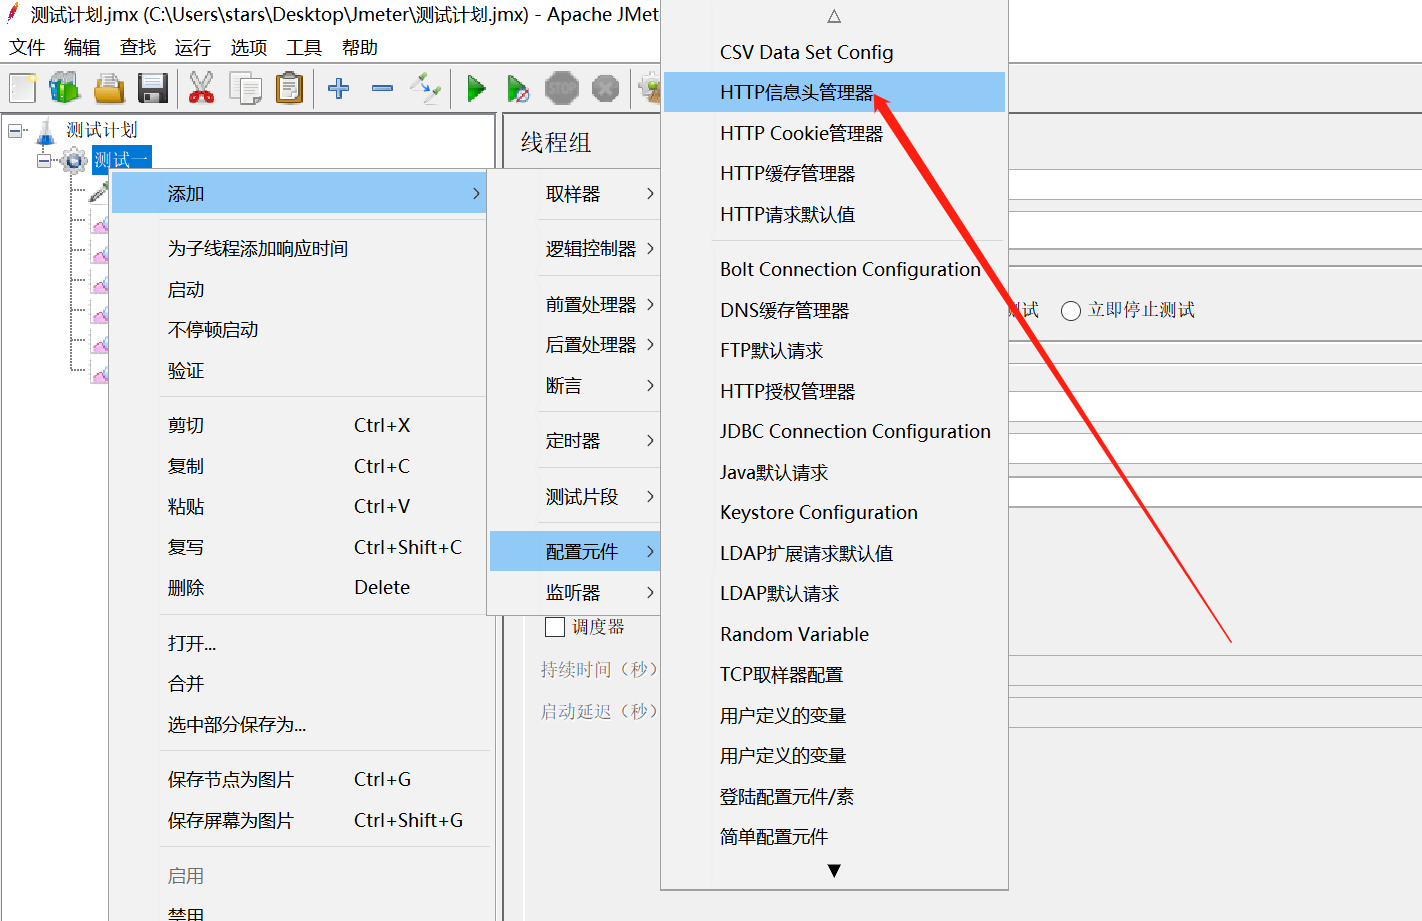The height and width of the screenshot is (921, 1422).
Task: Open the 运行 menu
Action: point(192,46)
